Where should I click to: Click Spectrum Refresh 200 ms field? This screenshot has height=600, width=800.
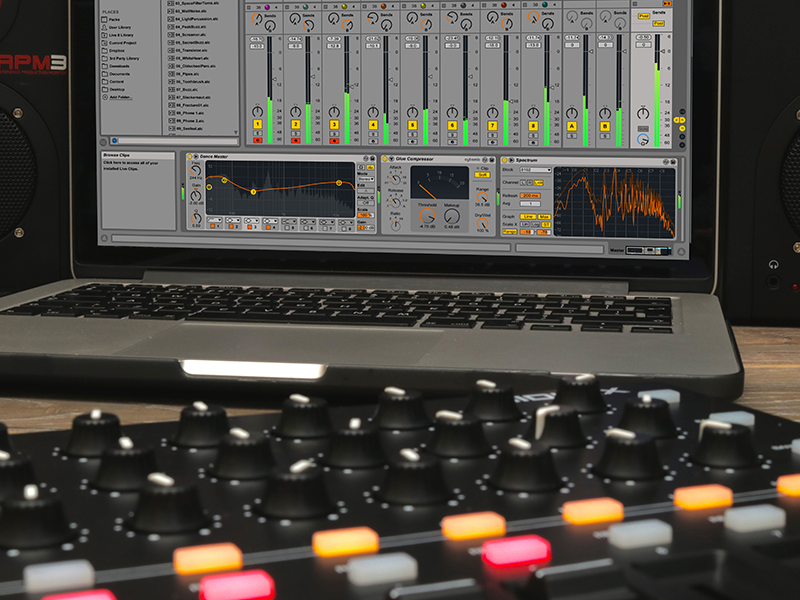[530, 196]
